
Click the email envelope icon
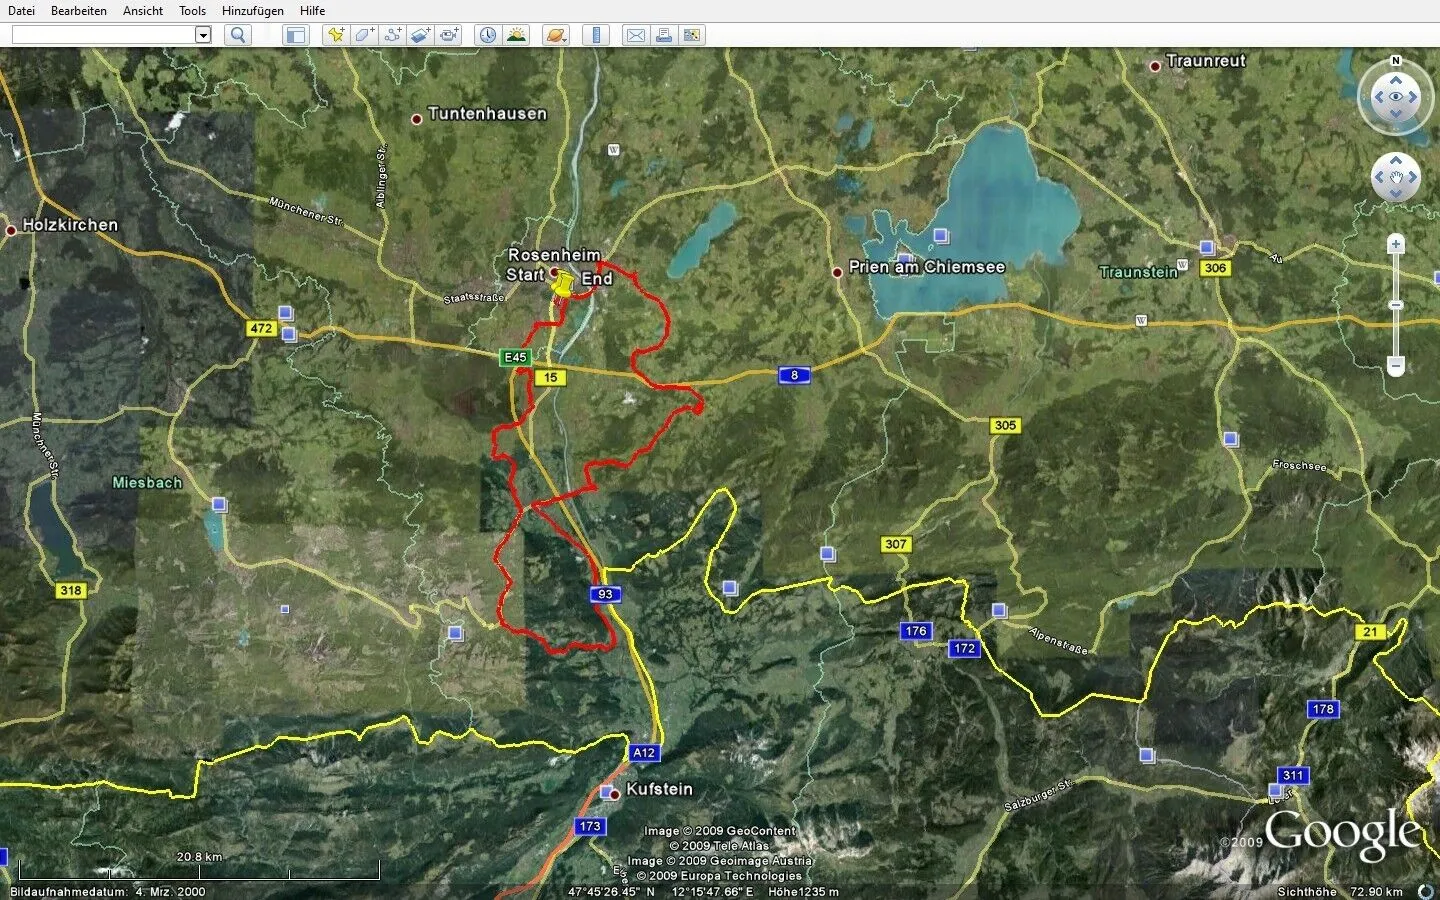635,35
